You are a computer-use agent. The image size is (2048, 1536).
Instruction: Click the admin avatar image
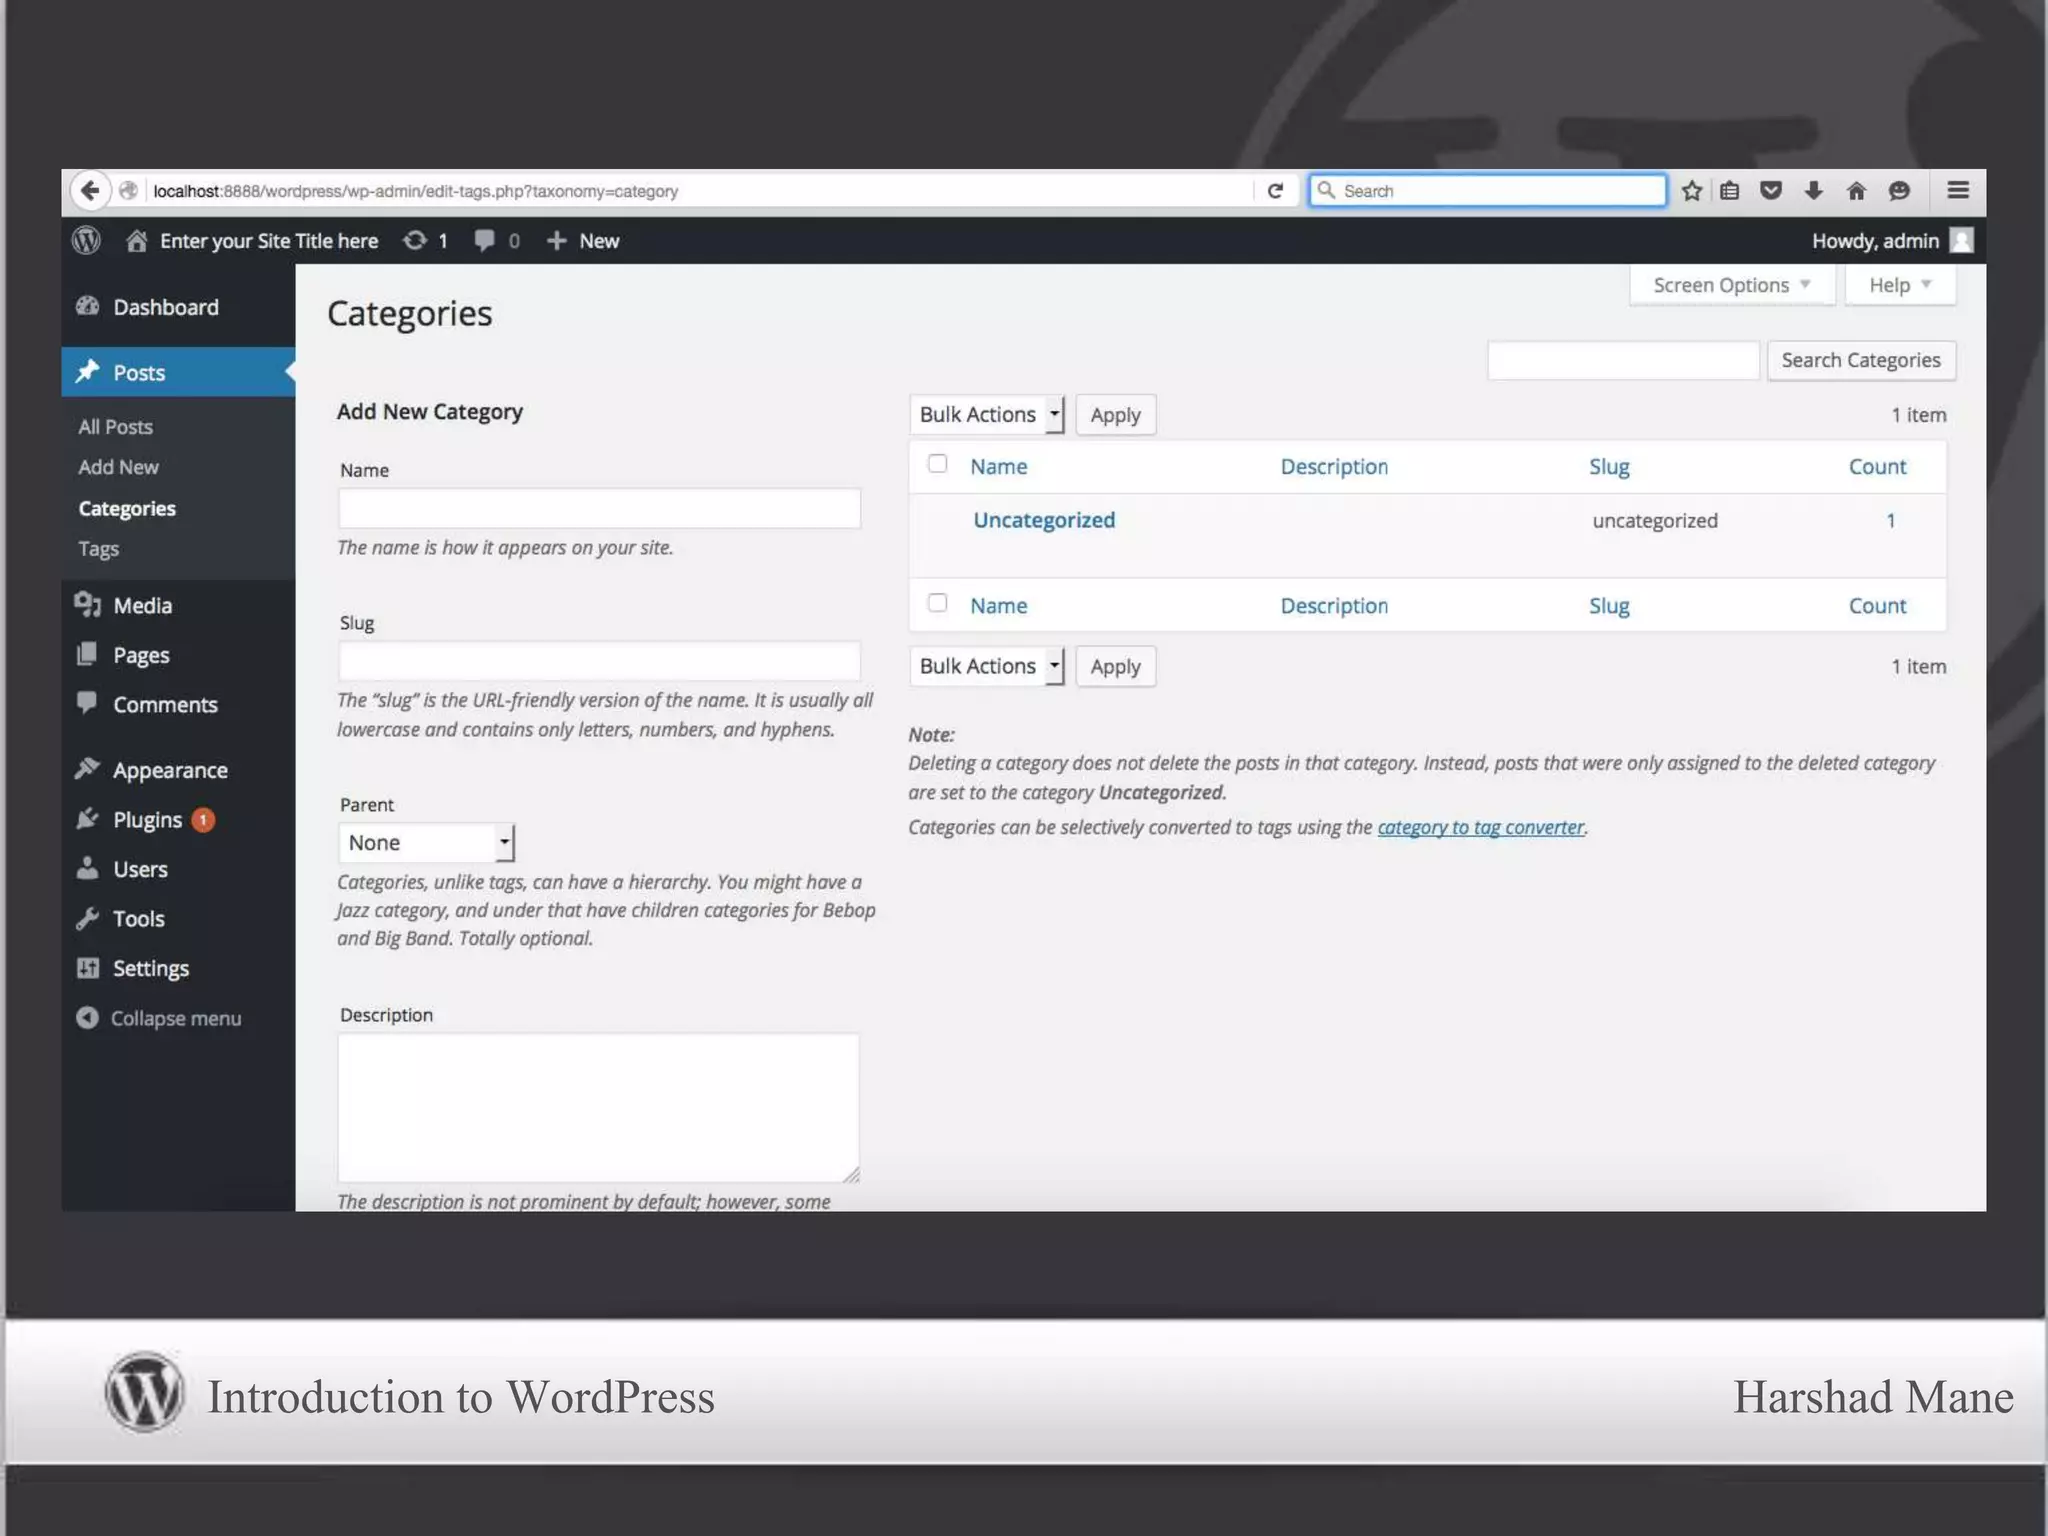1962,241
